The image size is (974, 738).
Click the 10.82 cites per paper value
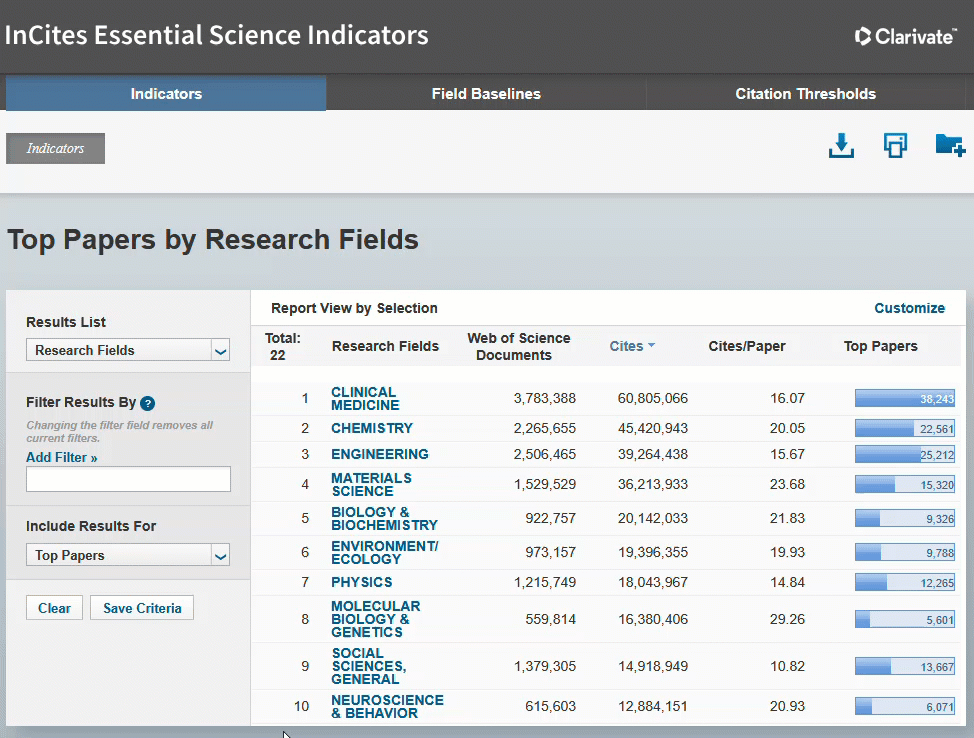tap(787, 666)
